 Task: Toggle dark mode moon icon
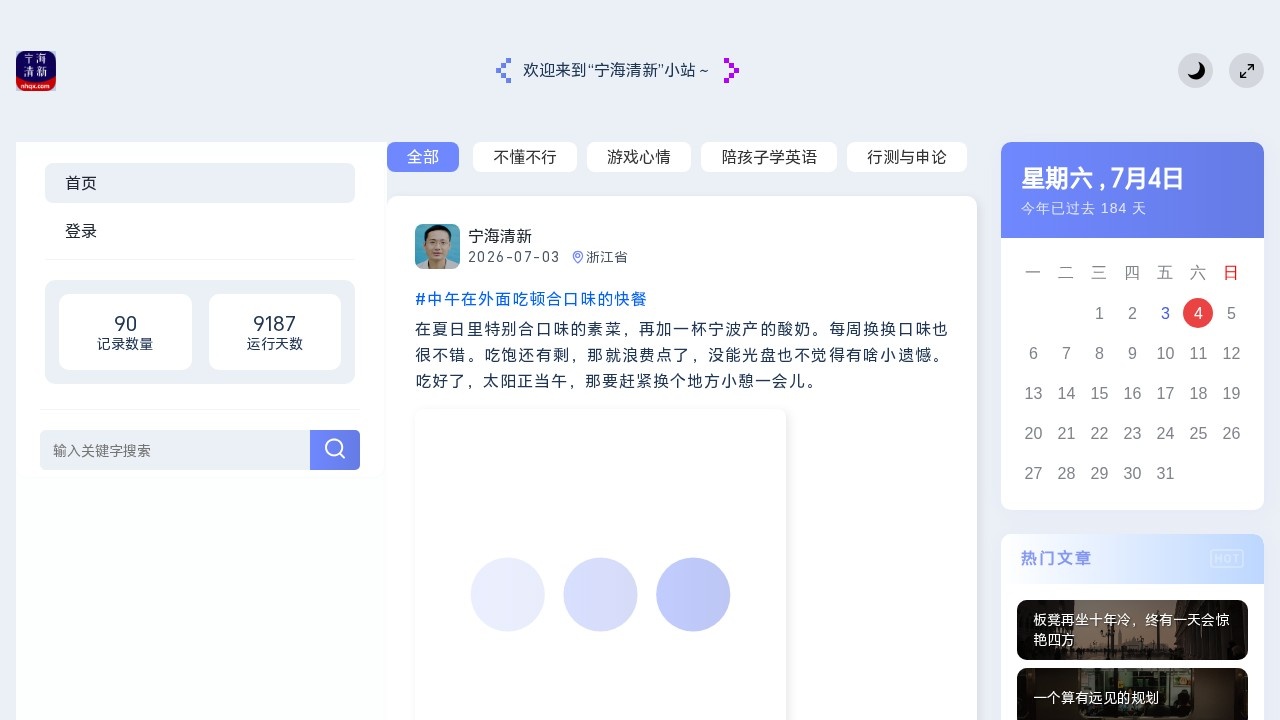point(1196,71)
